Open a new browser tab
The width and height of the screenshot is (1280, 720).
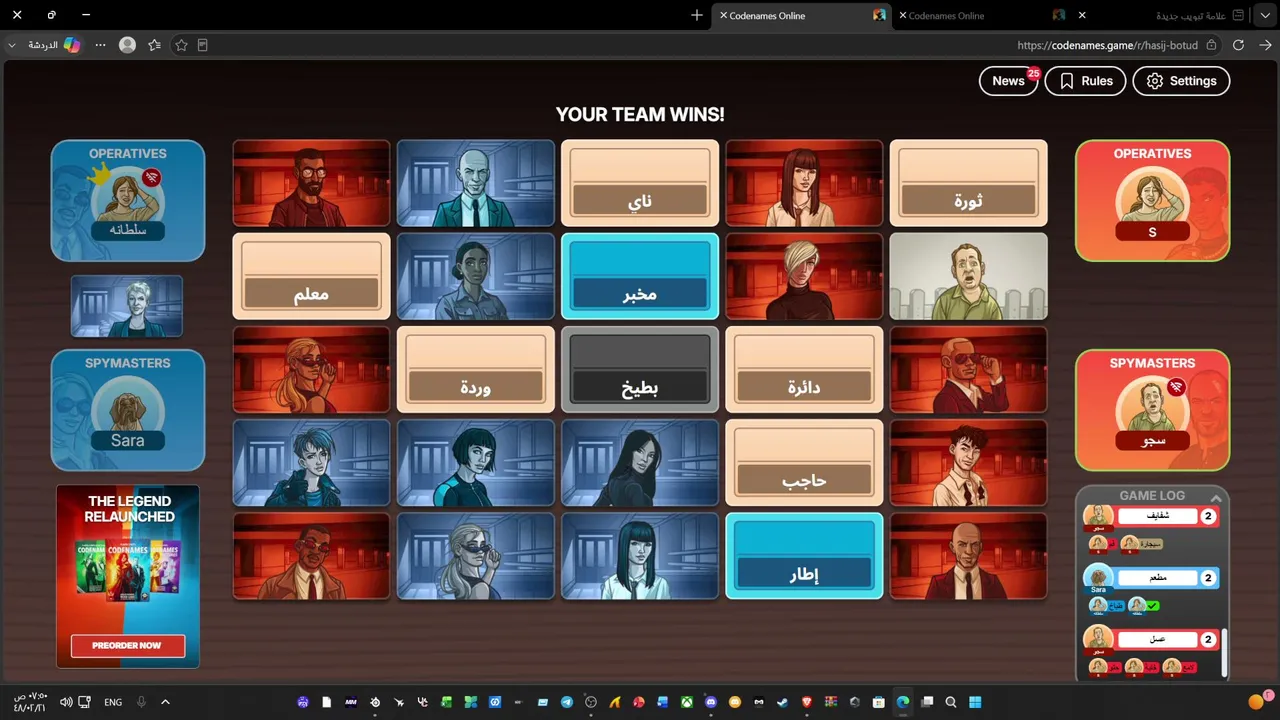pyautogui.click(x=697, y=16)
